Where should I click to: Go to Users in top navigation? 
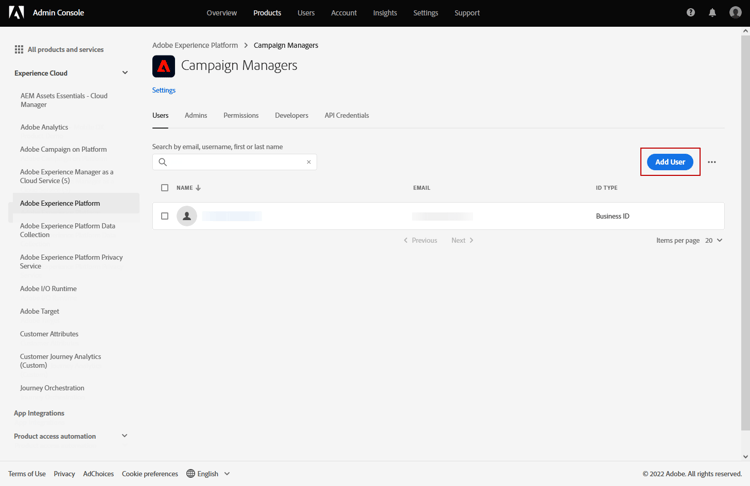click(306, 13)
